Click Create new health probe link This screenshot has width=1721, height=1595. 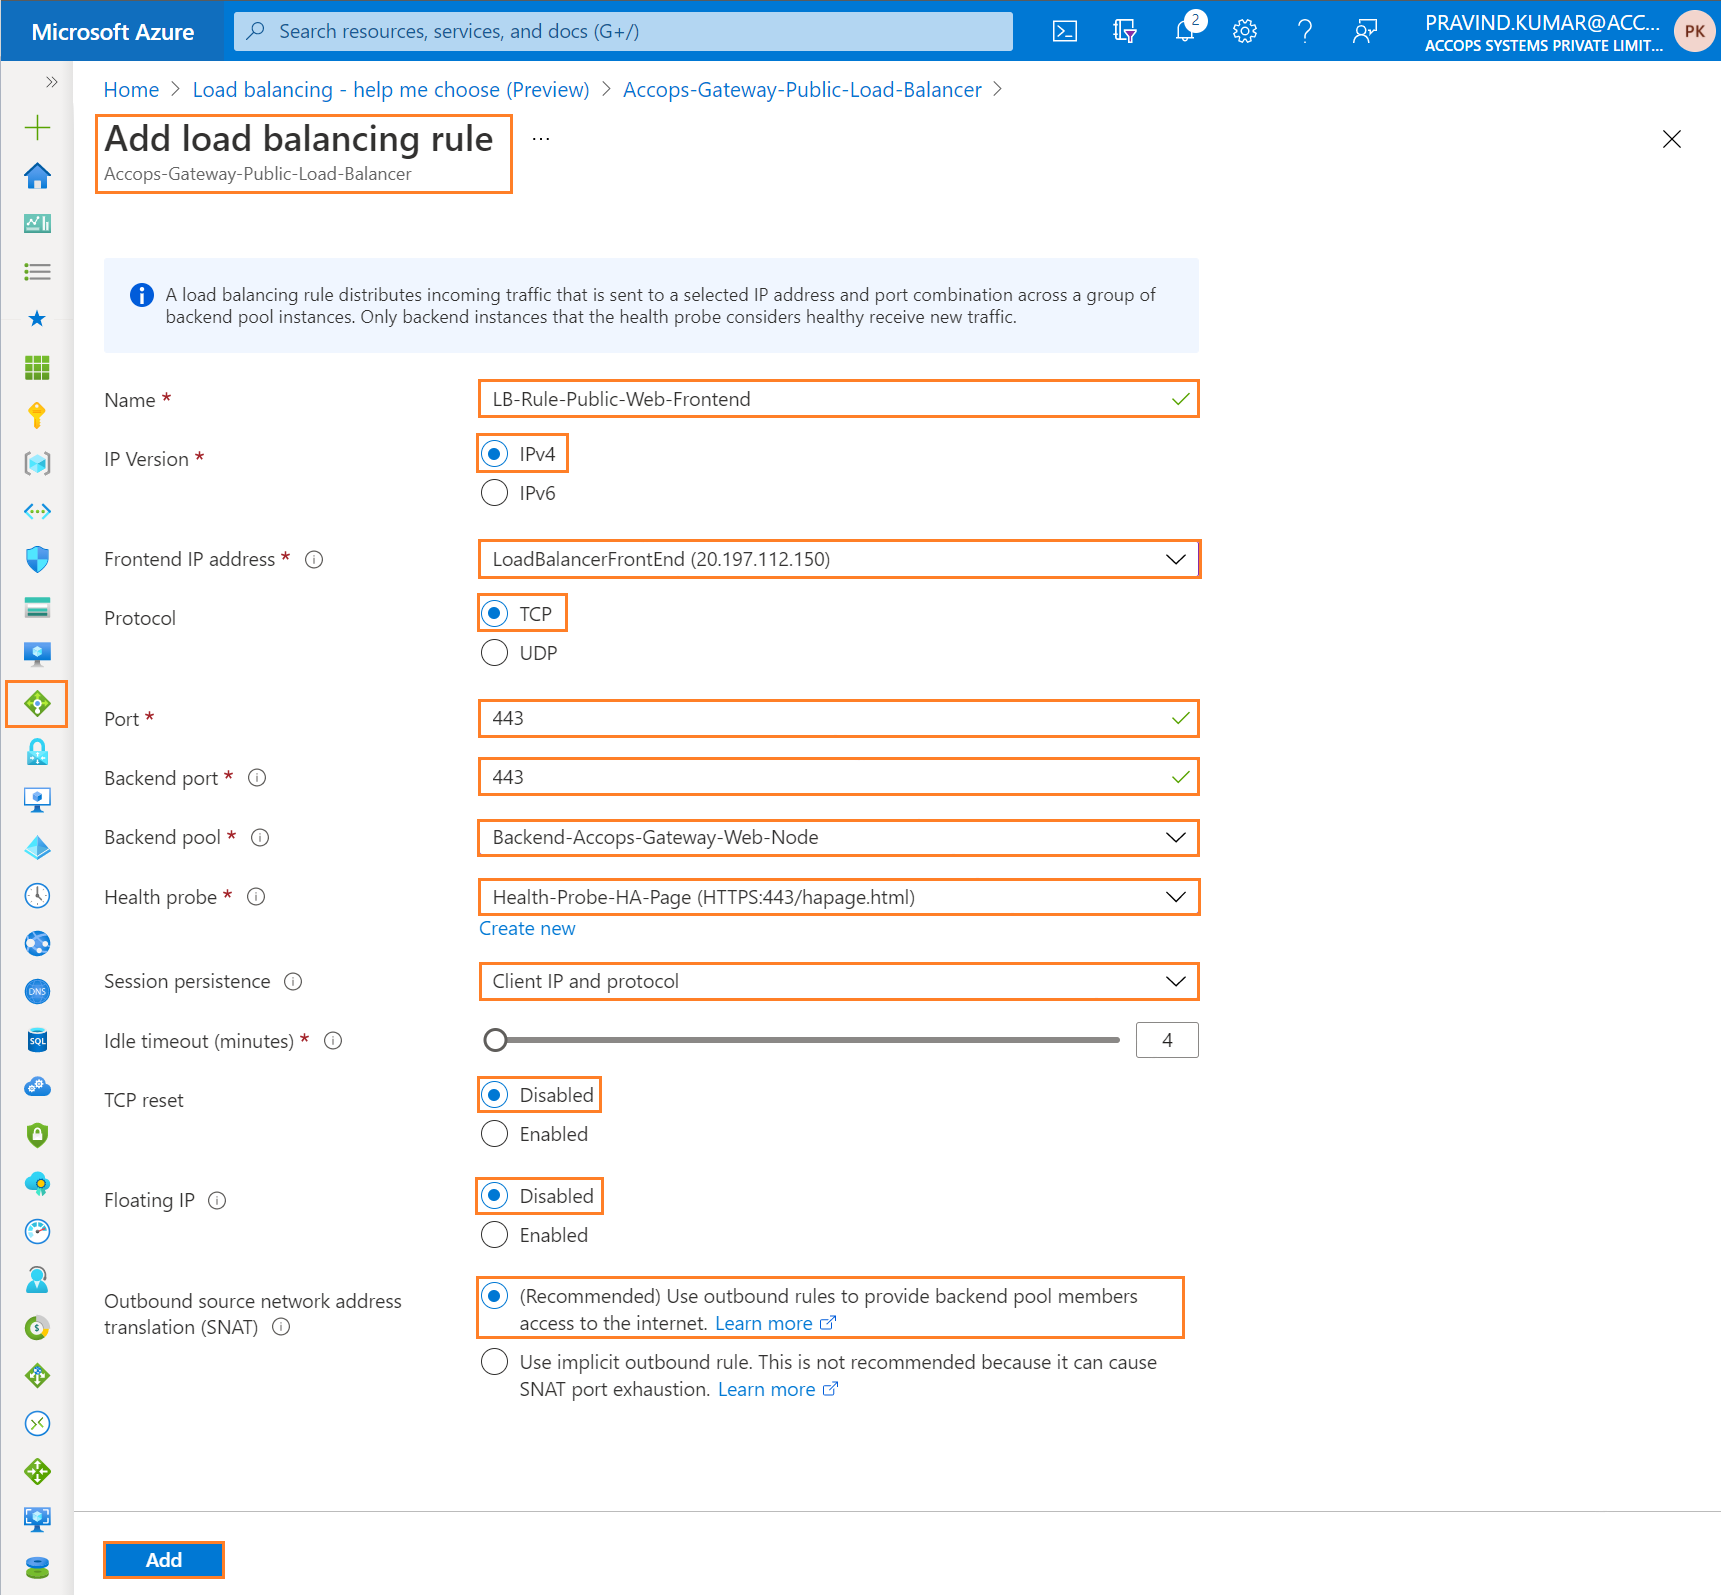point(527,929)
